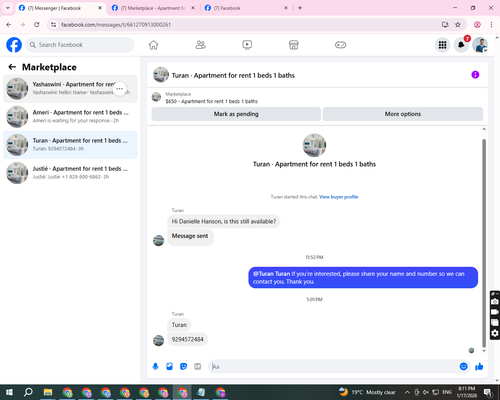Screen dimensions: 500x400
Task: Attach a photo using the image icon
Action: tap(169, 367)
